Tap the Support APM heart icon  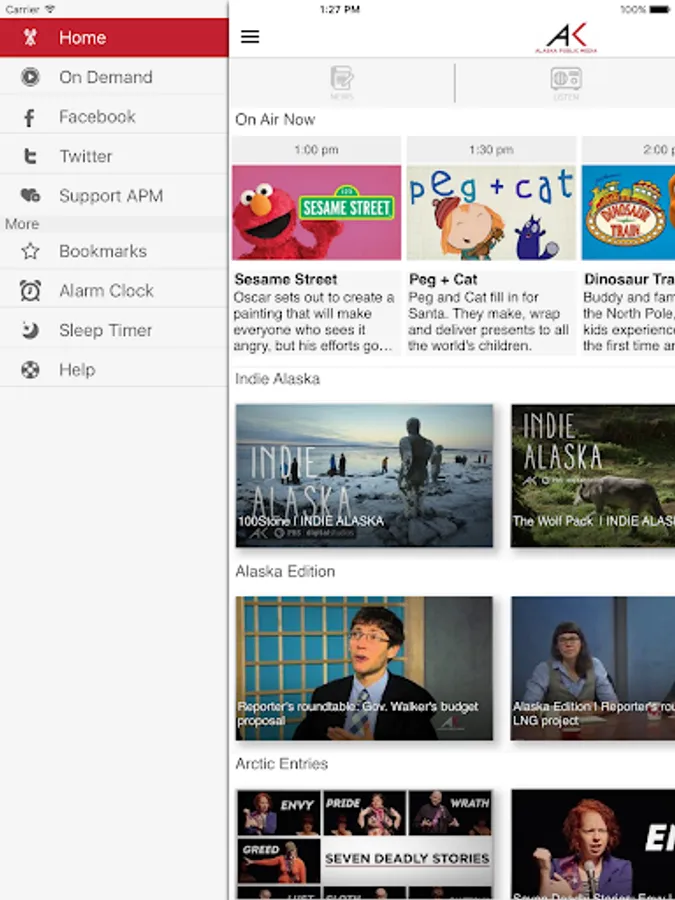(30, 196)
